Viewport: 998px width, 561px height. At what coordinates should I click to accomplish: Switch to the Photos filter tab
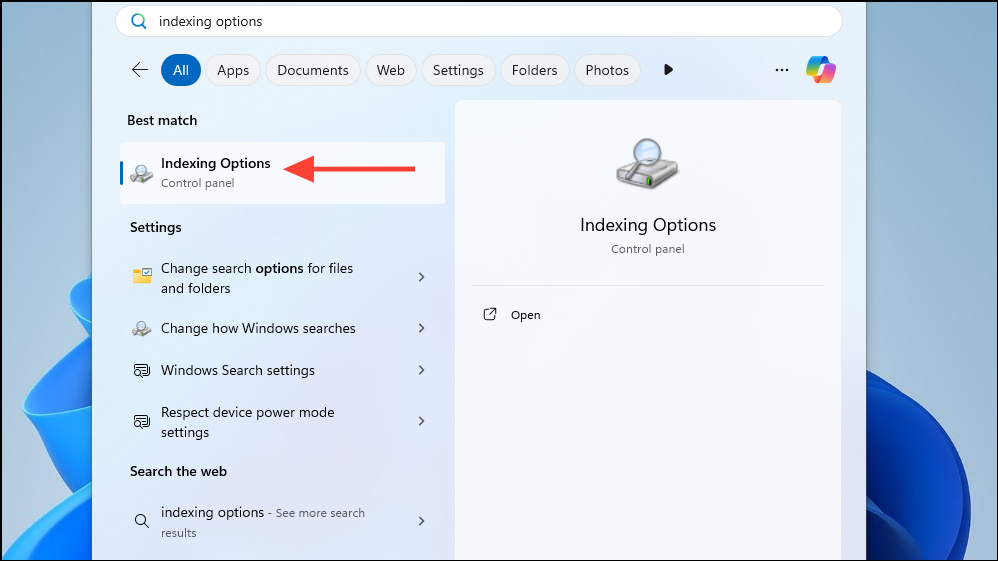tap(607, 70)
